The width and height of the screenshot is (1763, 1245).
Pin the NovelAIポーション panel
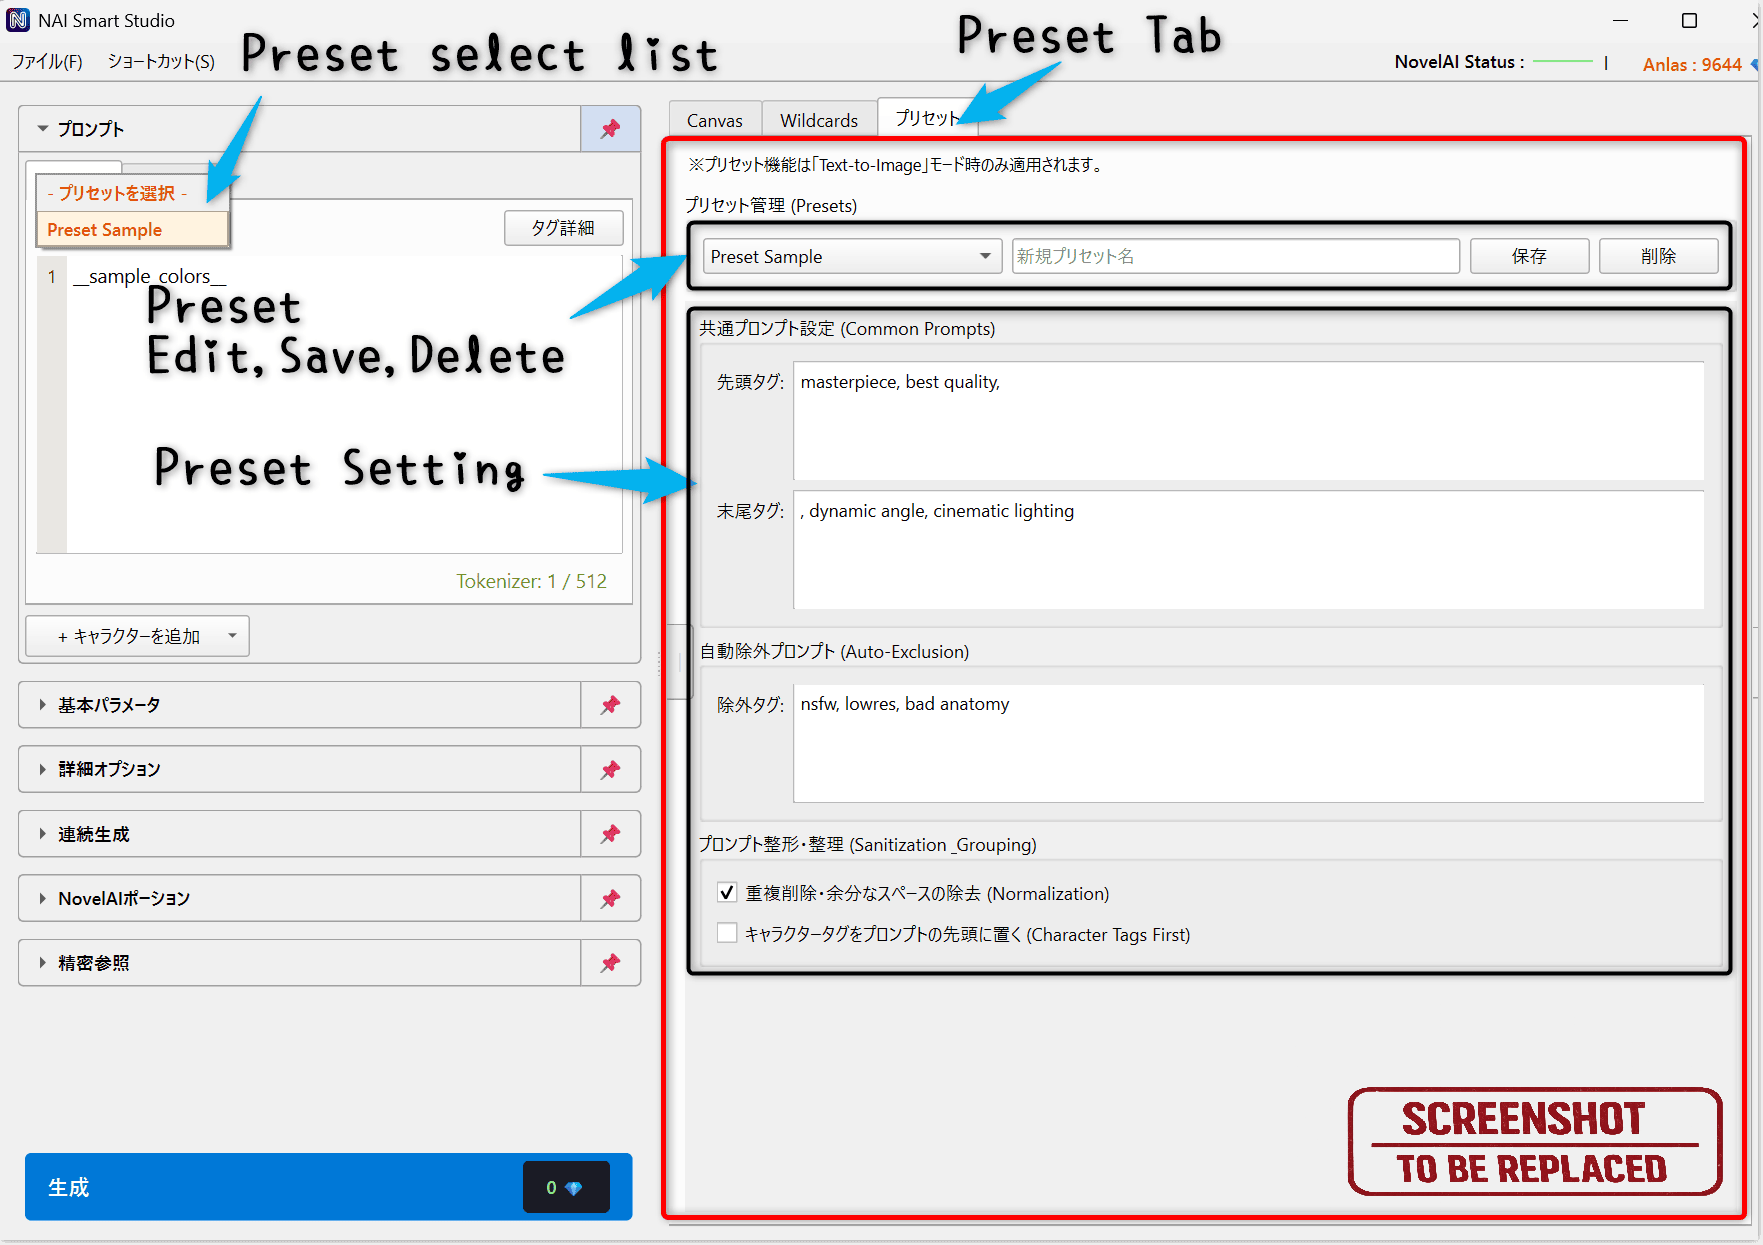610,897
